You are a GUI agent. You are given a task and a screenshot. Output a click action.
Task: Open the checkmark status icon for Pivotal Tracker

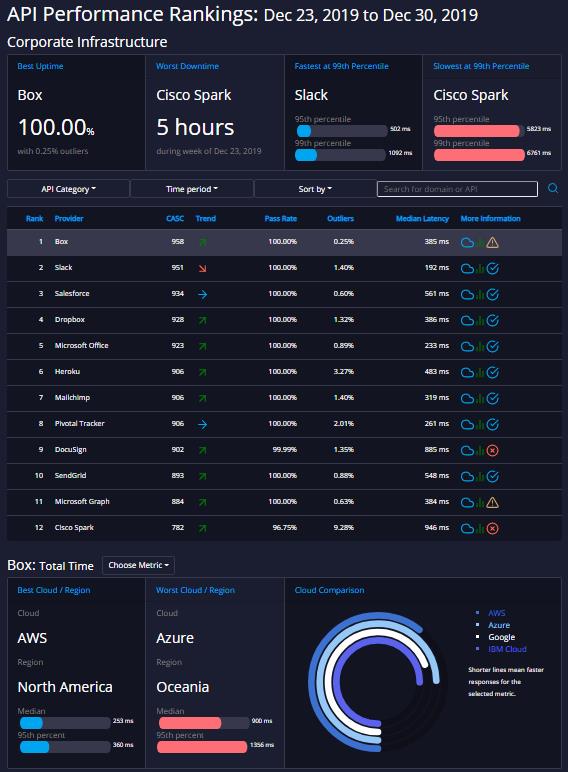[x=492, y=424]
